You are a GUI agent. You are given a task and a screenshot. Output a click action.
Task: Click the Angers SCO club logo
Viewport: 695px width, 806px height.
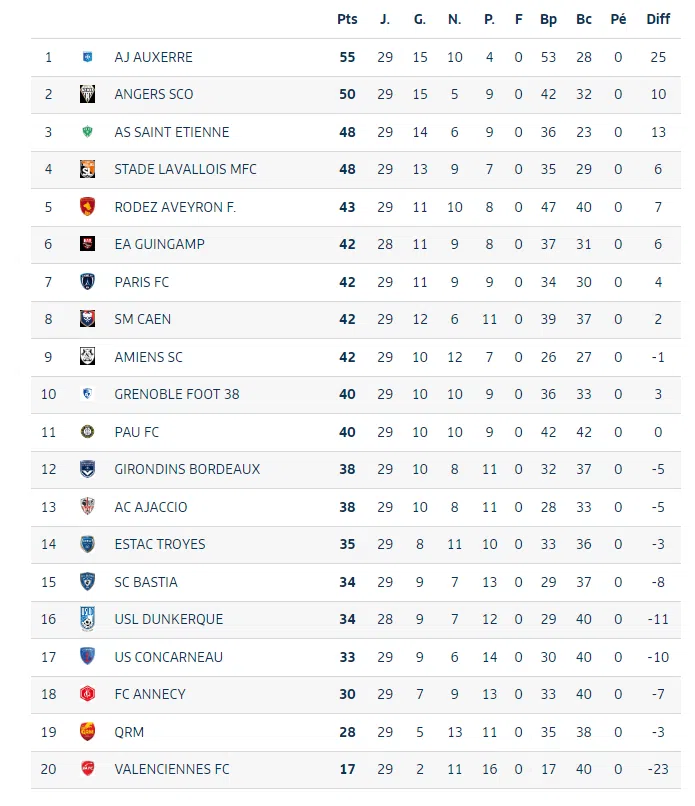pos(87,94)
